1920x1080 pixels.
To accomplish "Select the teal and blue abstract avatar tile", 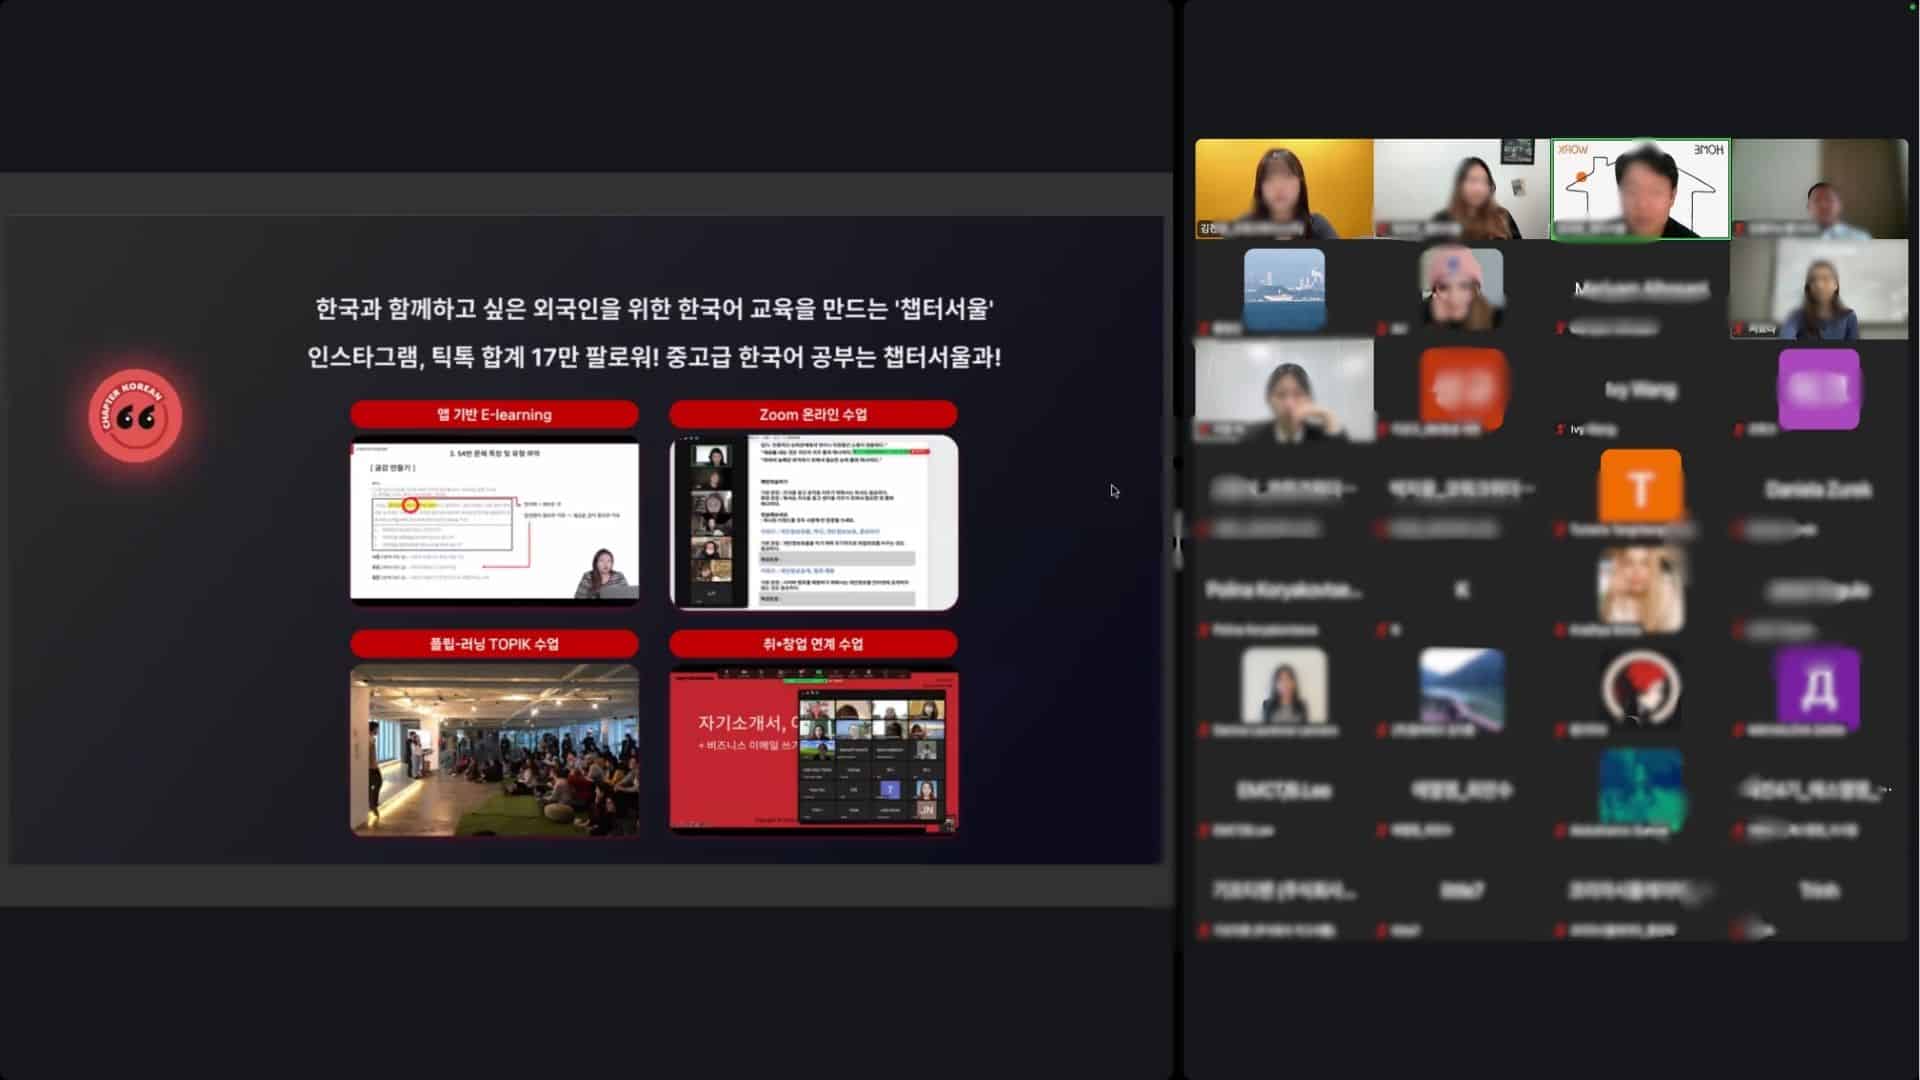I will [x=1640, y=789].
